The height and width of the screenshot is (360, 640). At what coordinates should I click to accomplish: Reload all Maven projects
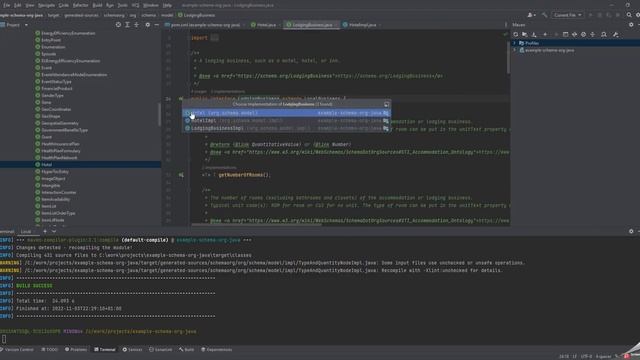(x=516, y=35)
